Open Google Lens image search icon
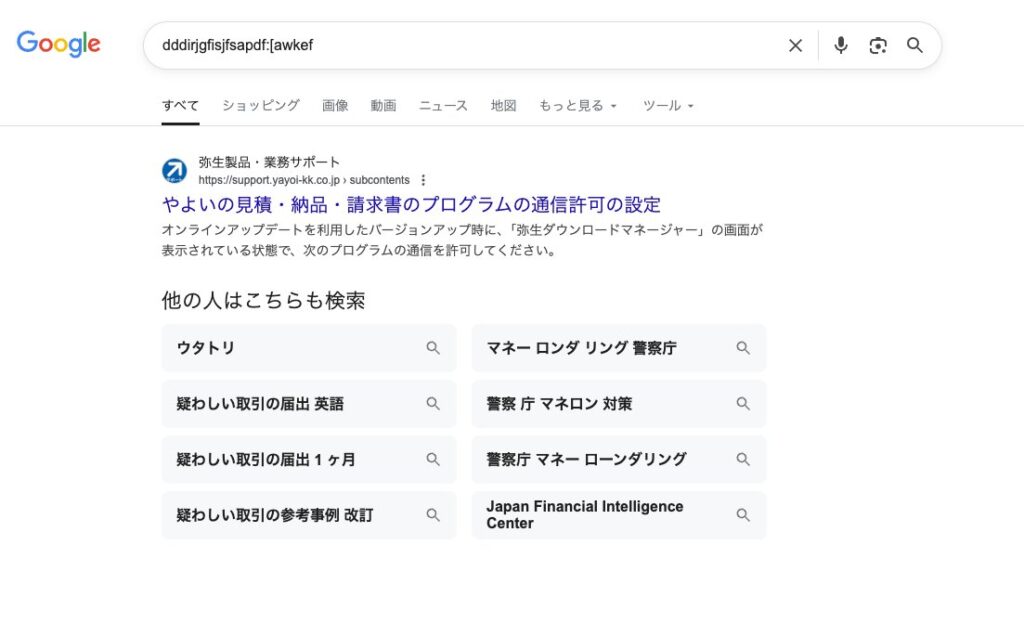Image resolution: width=1024 pixels, height=623 pixels. [878, 45]
